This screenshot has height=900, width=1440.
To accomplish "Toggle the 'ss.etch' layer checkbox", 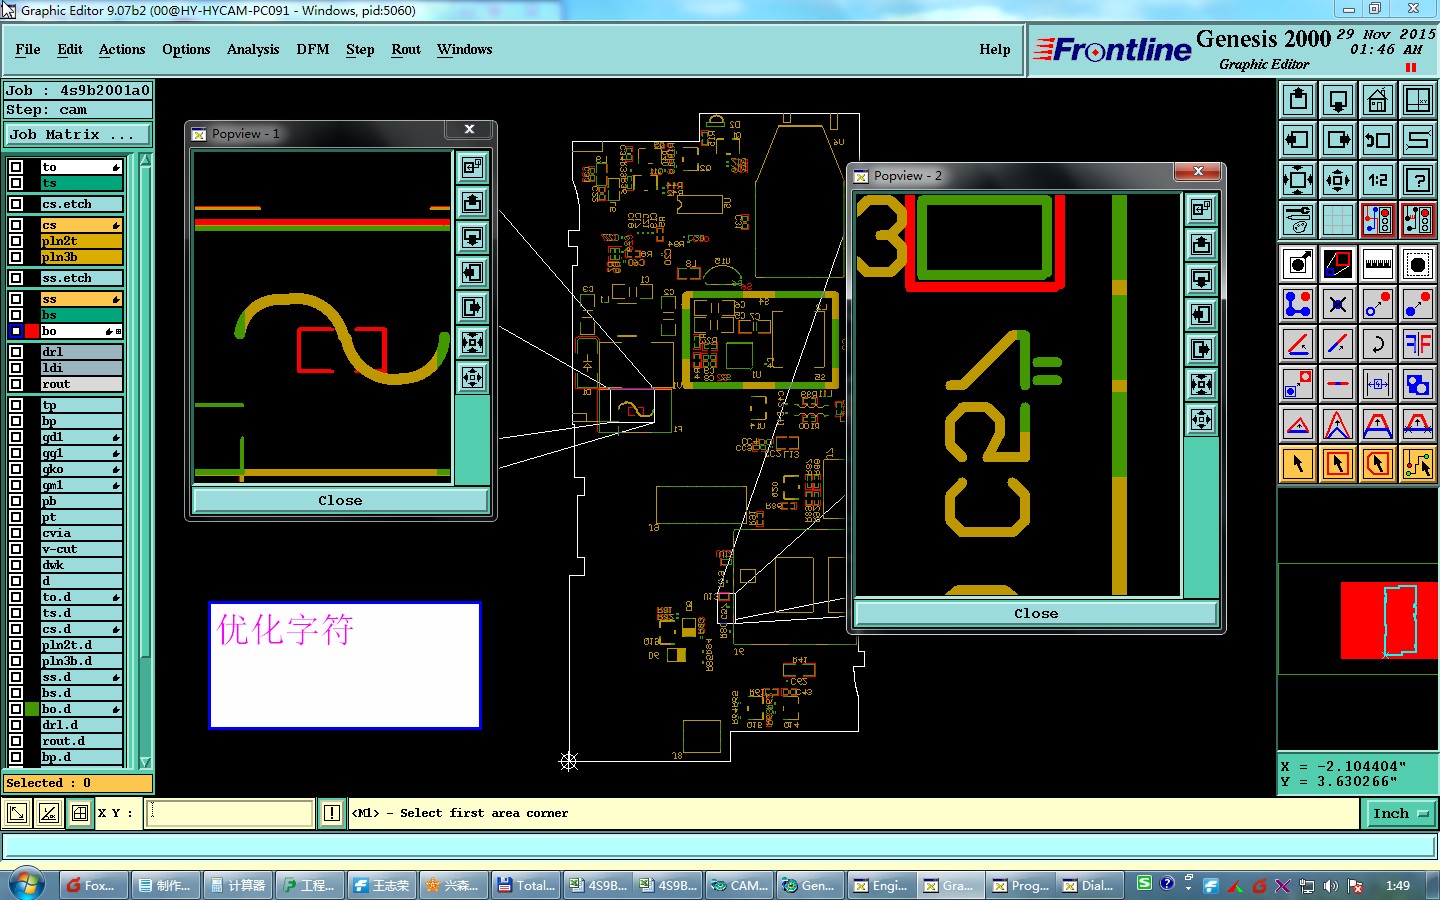I will tap(16, 278).
